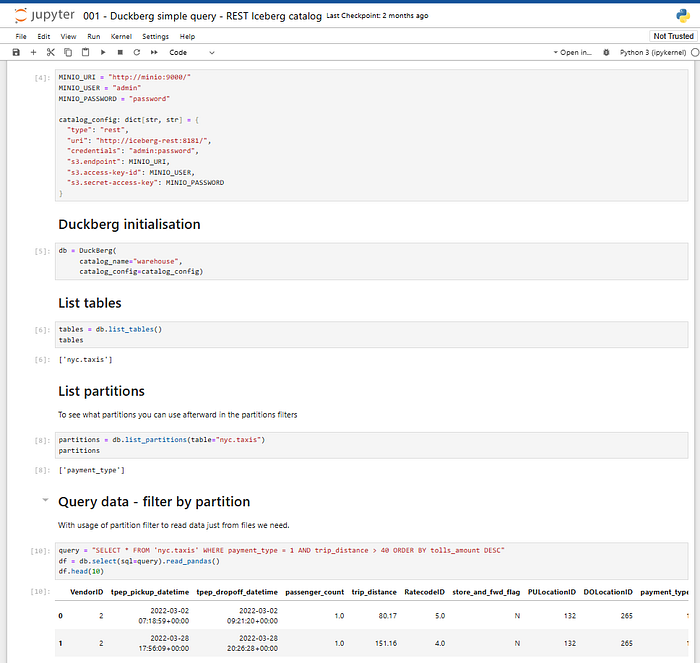The image size is (700, 663).
Task: Open the Help menu
Action: tap(188, 37)
